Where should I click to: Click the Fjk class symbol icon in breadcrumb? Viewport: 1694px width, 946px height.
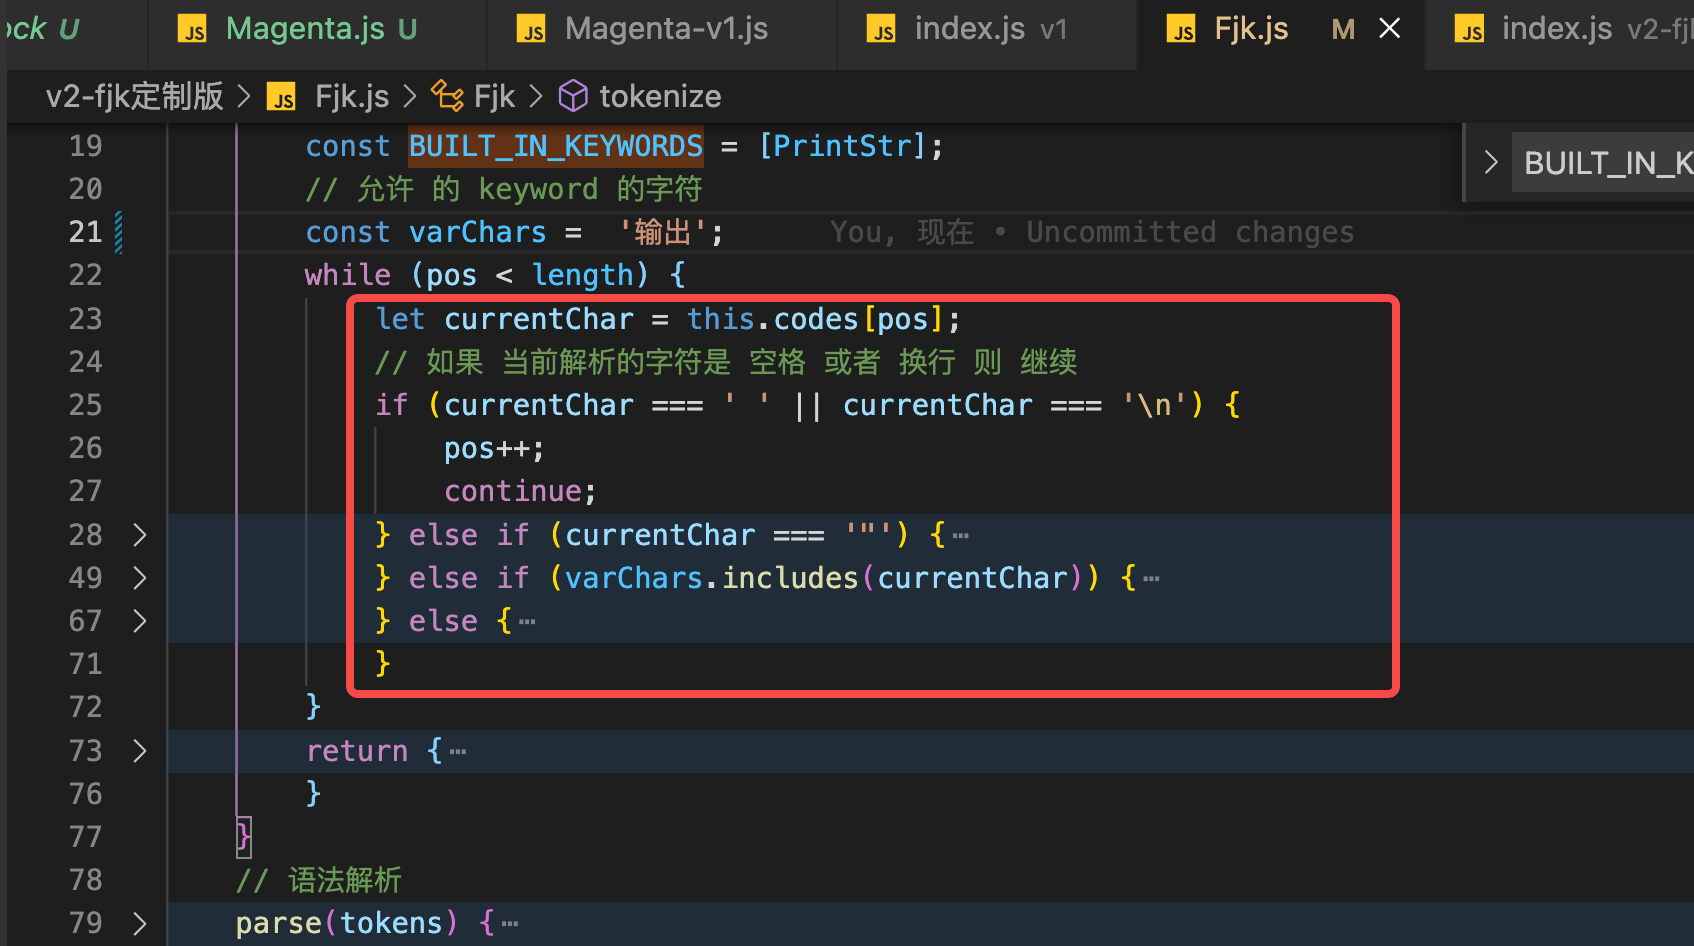pos(447,96)
